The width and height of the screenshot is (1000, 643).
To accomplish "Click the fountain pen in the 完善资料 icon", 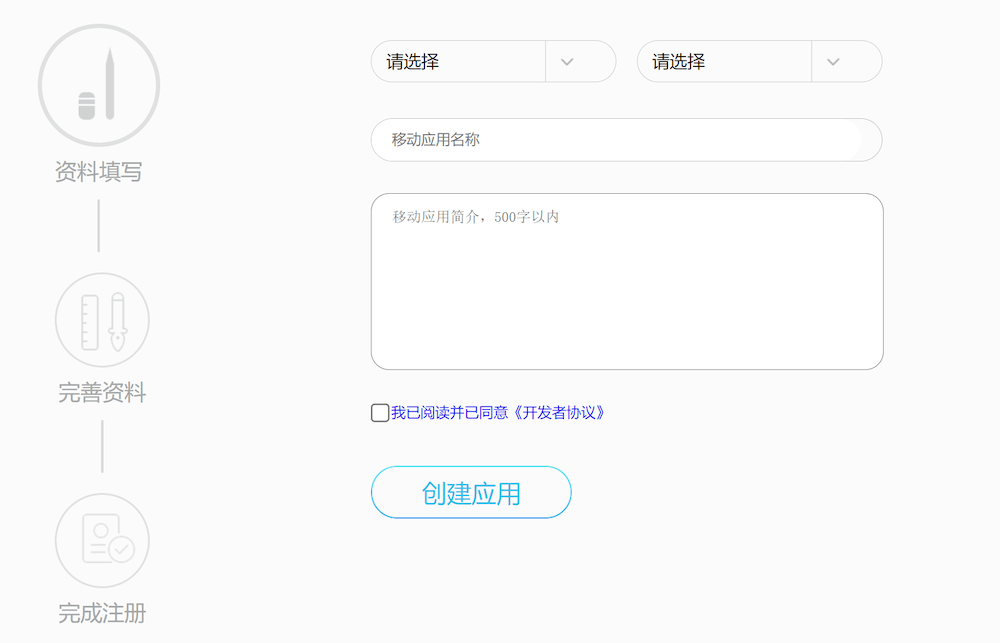I will (117, 321).
